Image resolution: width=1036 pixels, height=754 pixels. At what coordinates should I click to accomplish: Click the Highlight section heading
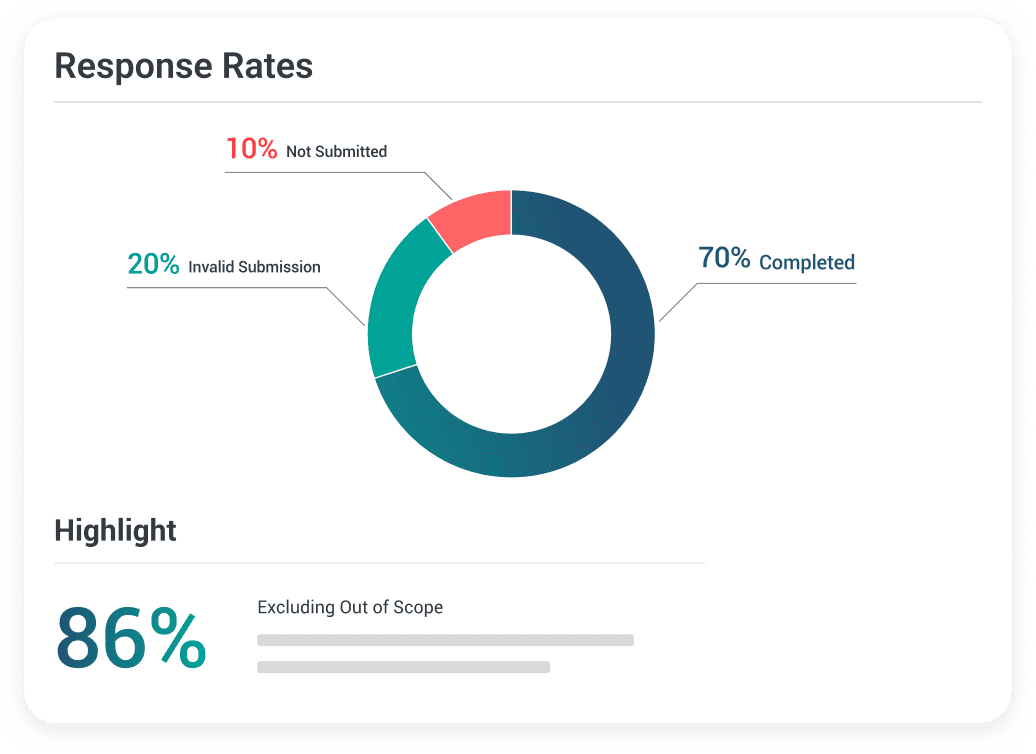pyautogui.click(x=115, y=530)
